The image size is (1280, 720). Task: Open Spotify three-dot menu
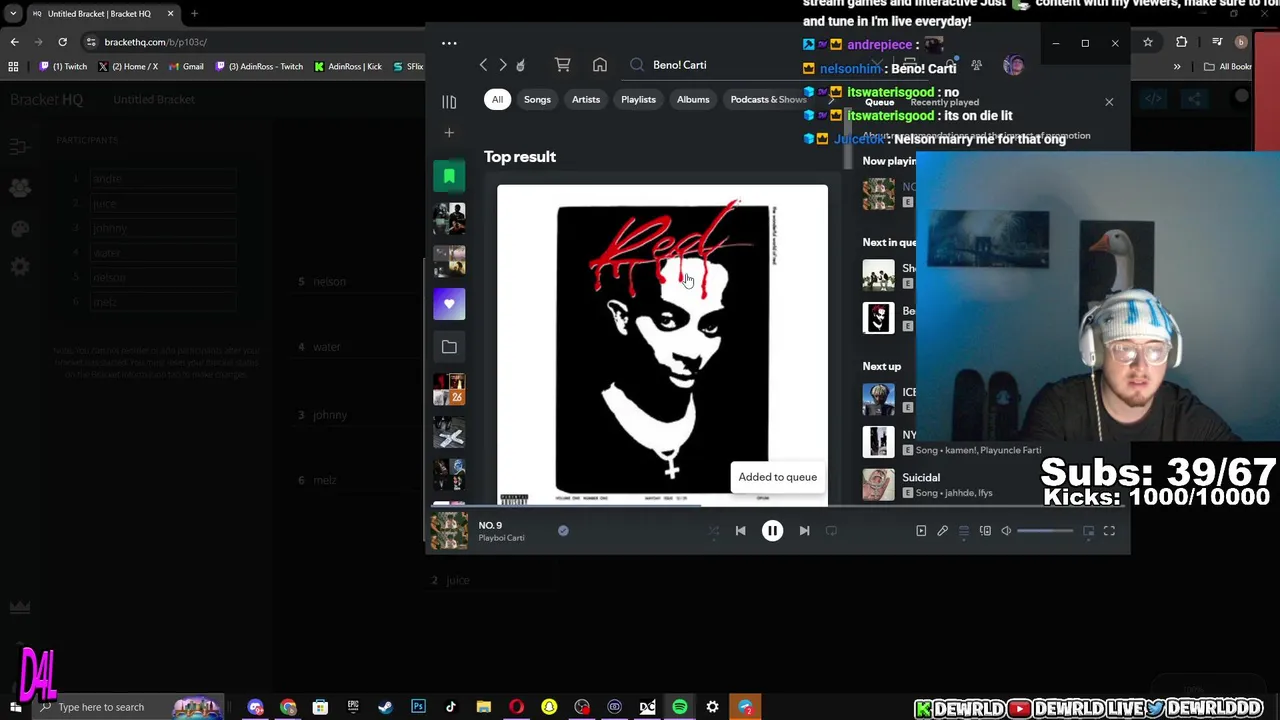[449, 43]
